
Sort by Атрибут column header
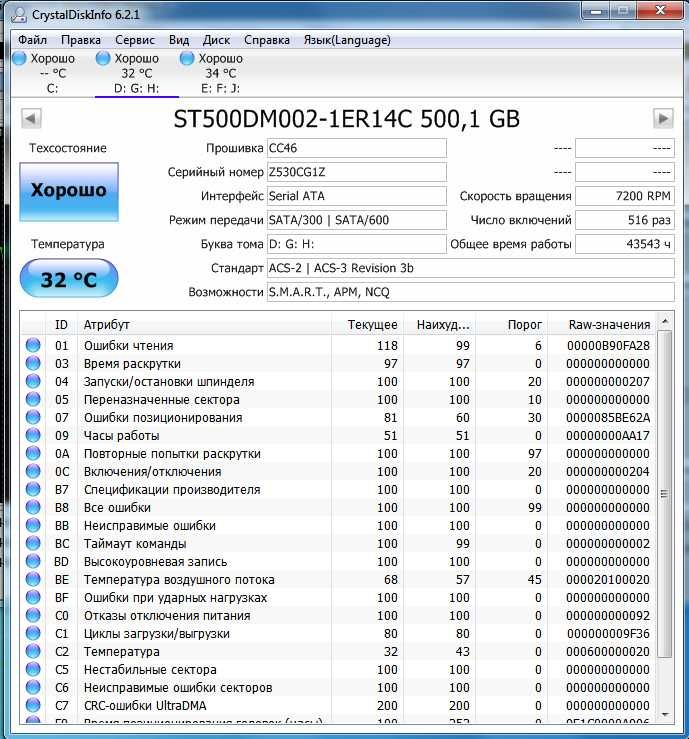click(x=204, y=325)
